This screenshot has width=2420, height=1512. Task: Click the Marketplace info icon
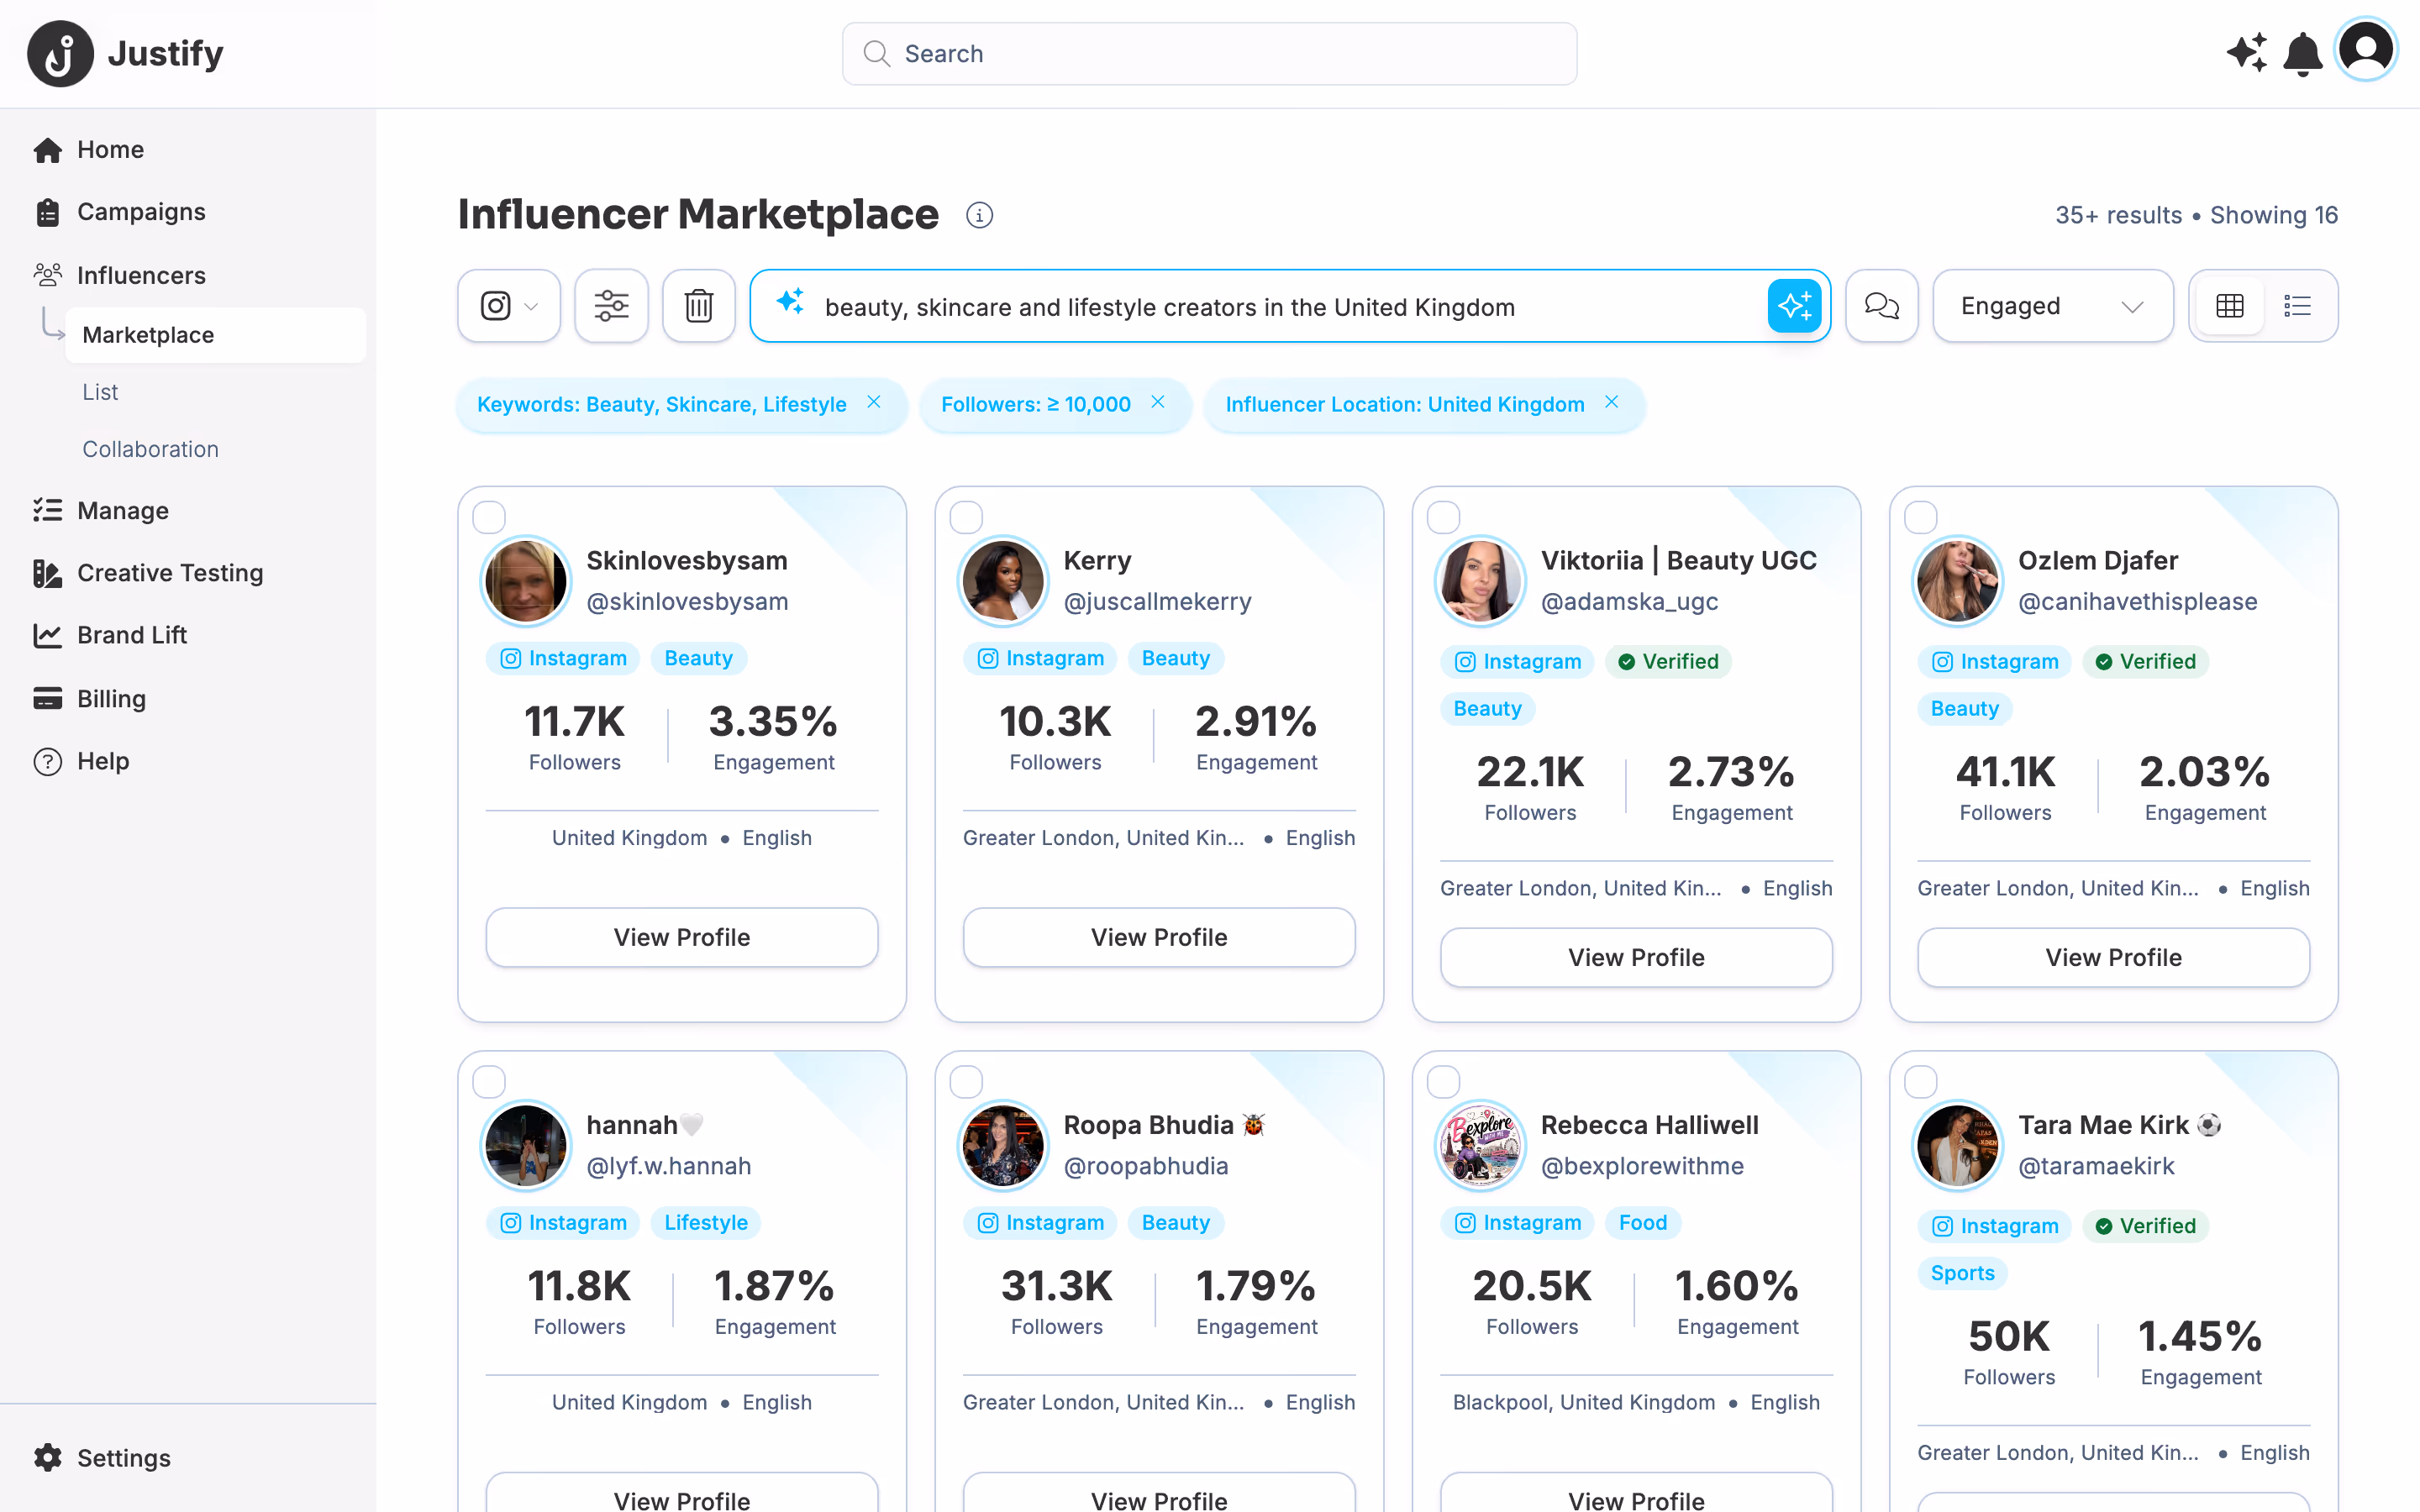[979, 215]
